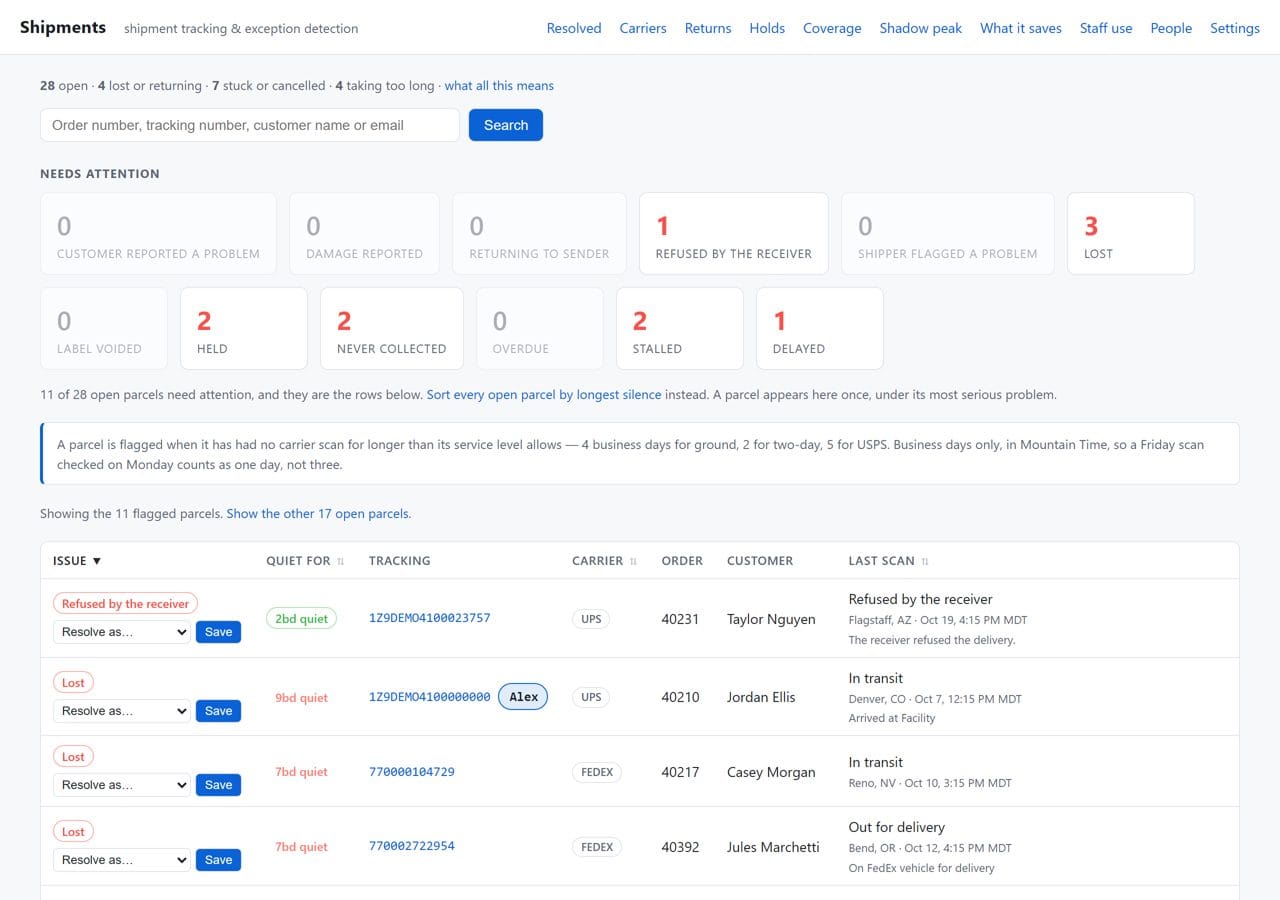Open Settings from the top navigation
1280x900 pixels.
click(1235, 28)
